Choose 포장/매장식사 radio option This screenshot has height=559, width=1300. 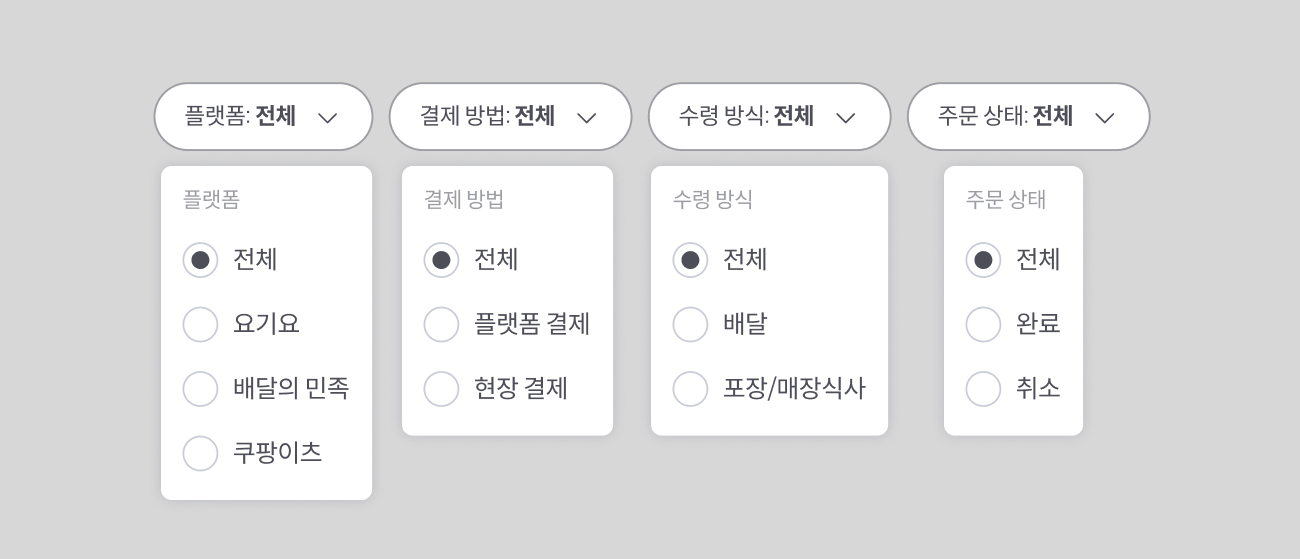(x=690, y=389)
